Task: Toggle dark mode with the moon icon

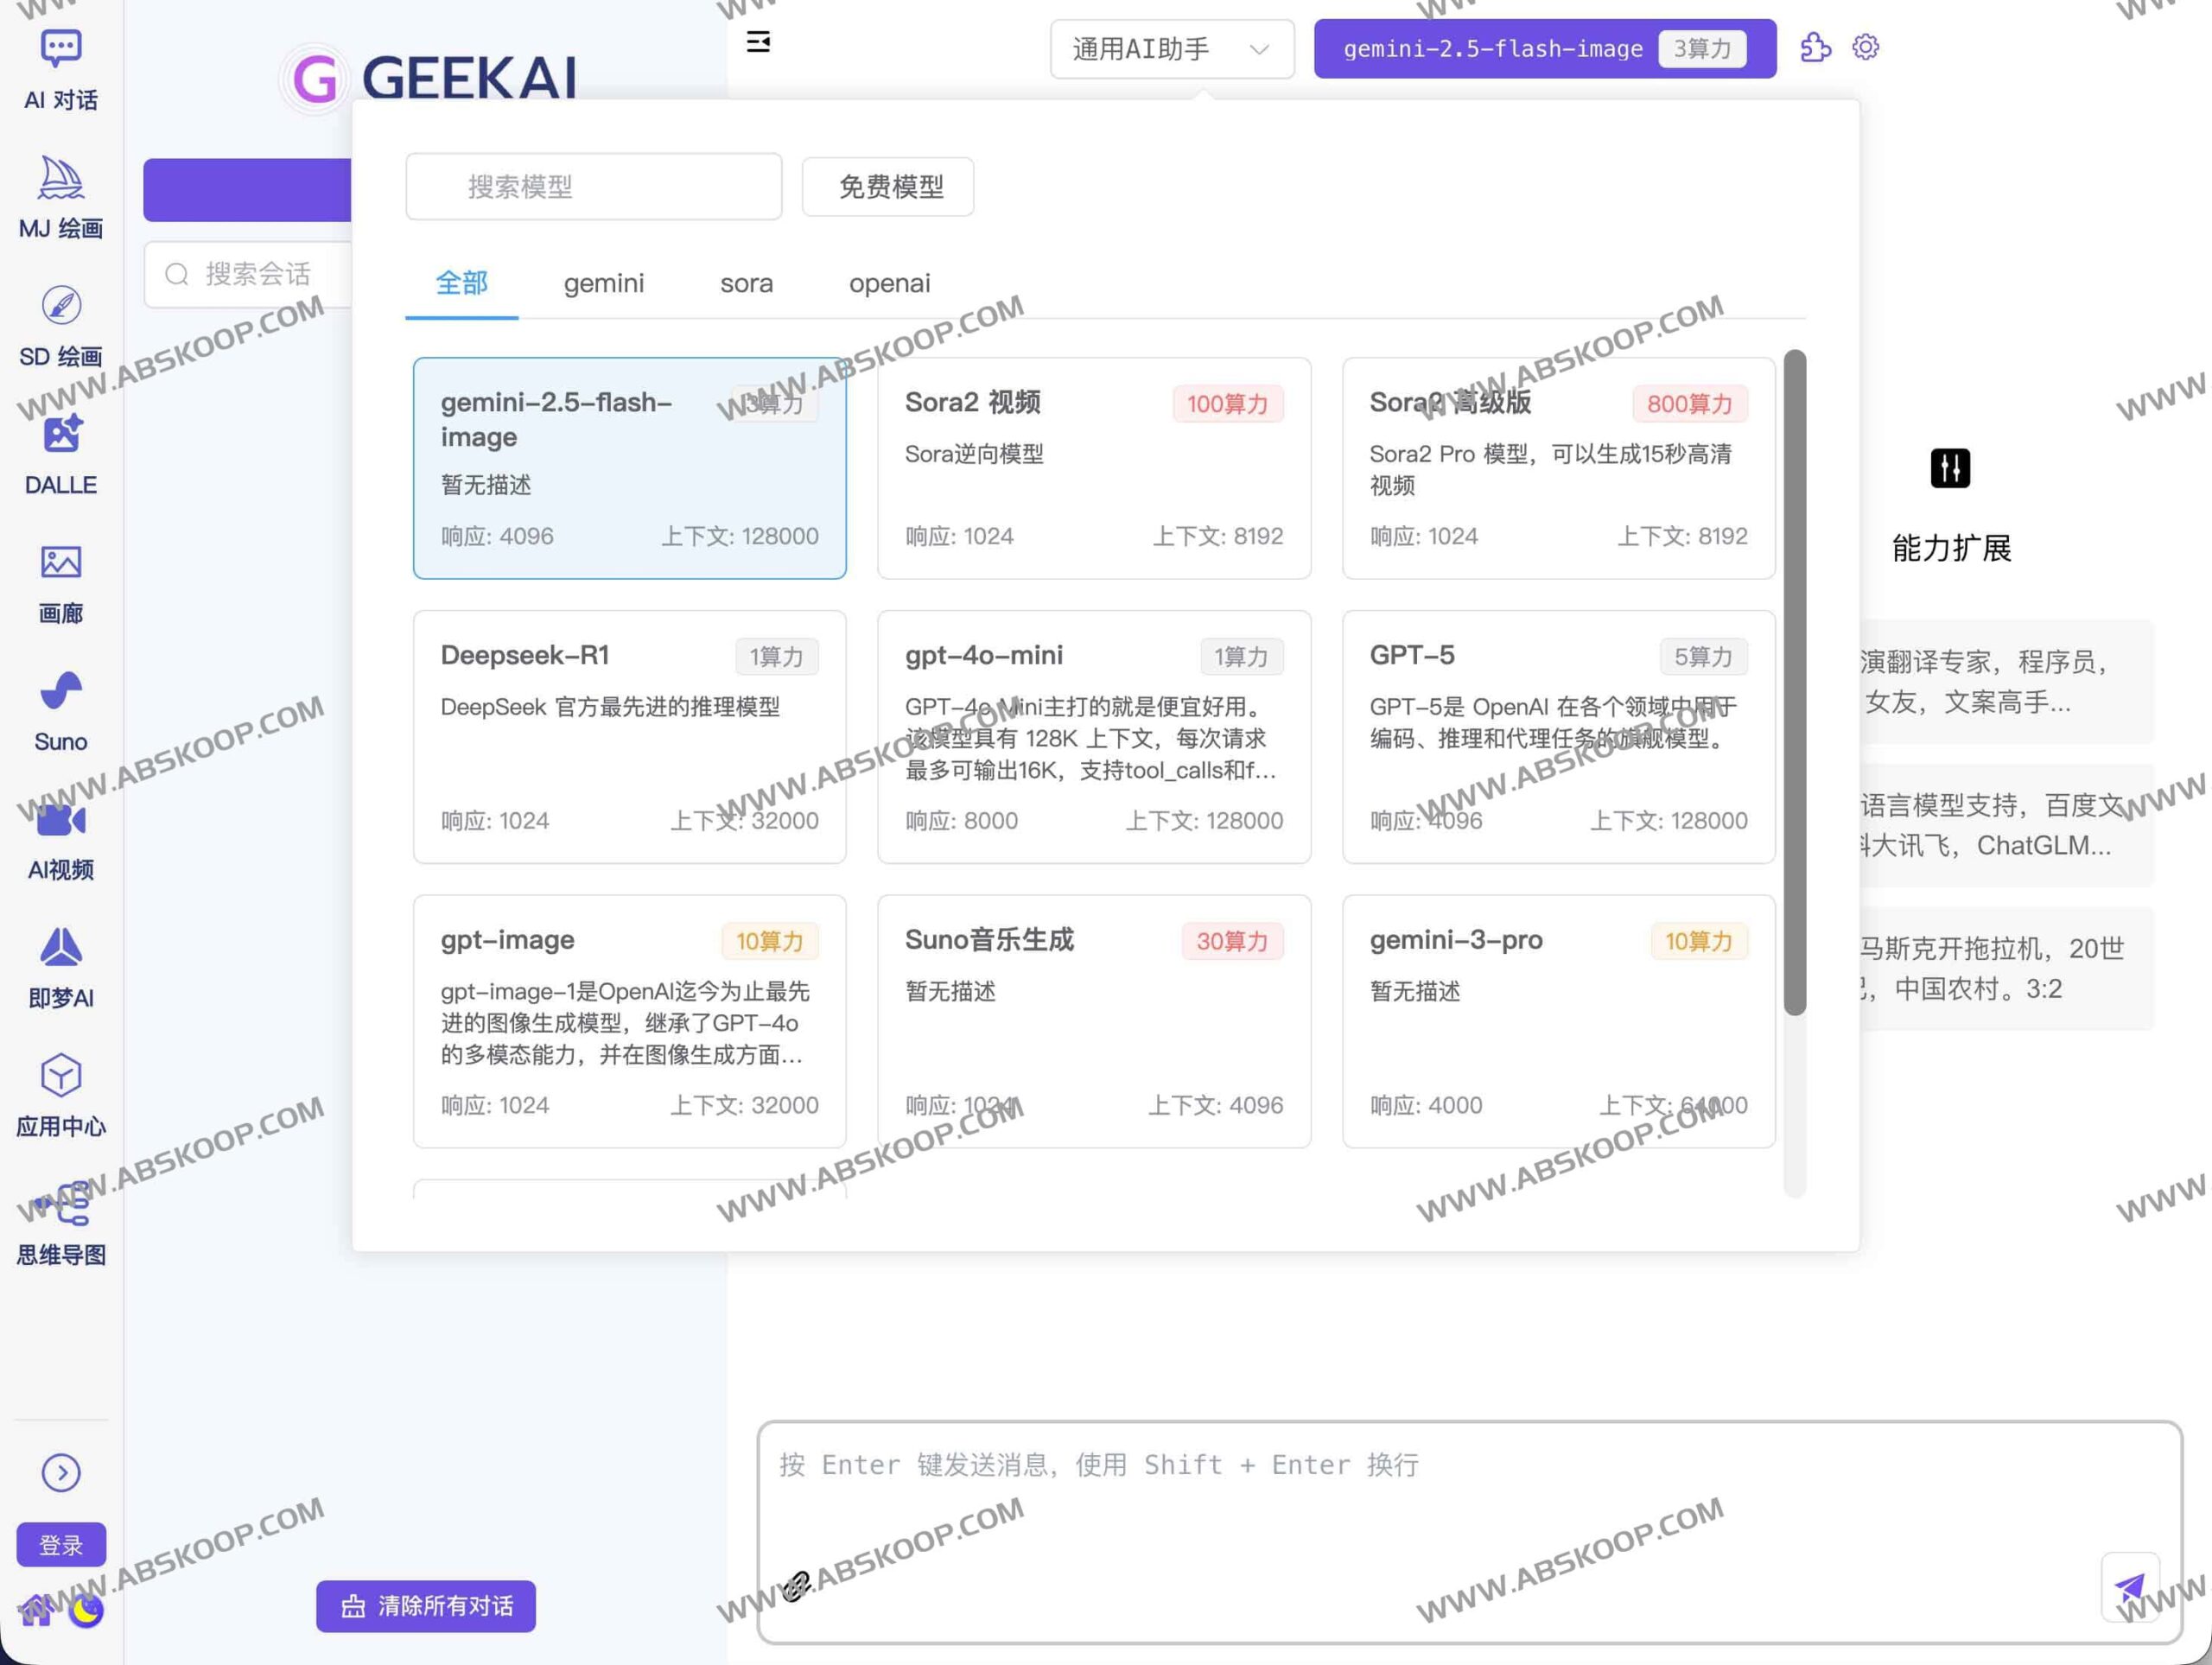Action: click(86, 1611)
